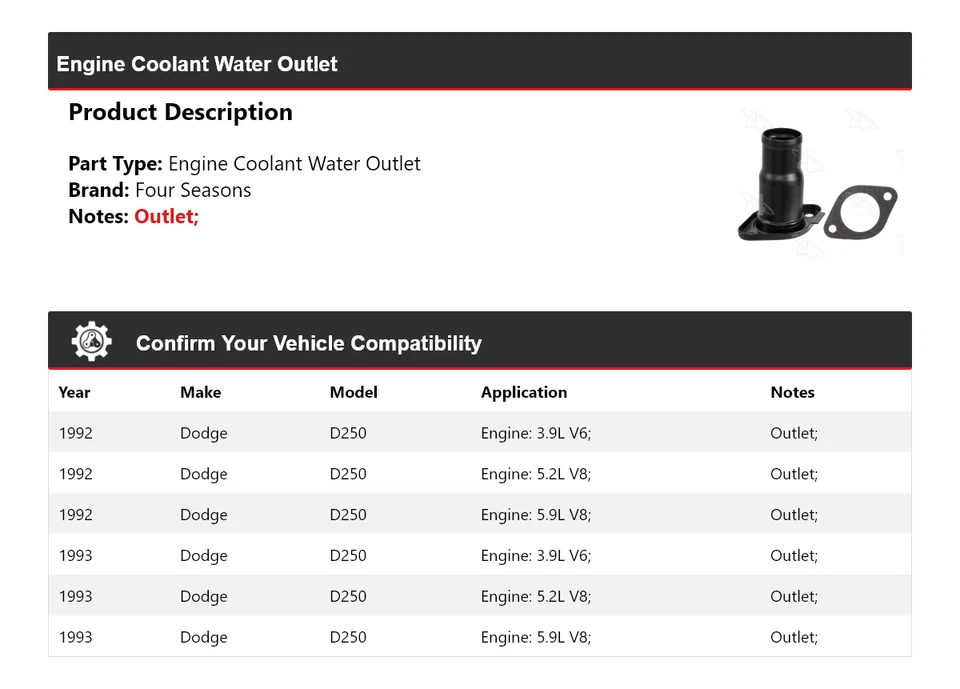The height and width of the screenshot is (689, 960).
Task: Select the 1992 row with Engine: 5.9L V8
Action: pos(479,515)
